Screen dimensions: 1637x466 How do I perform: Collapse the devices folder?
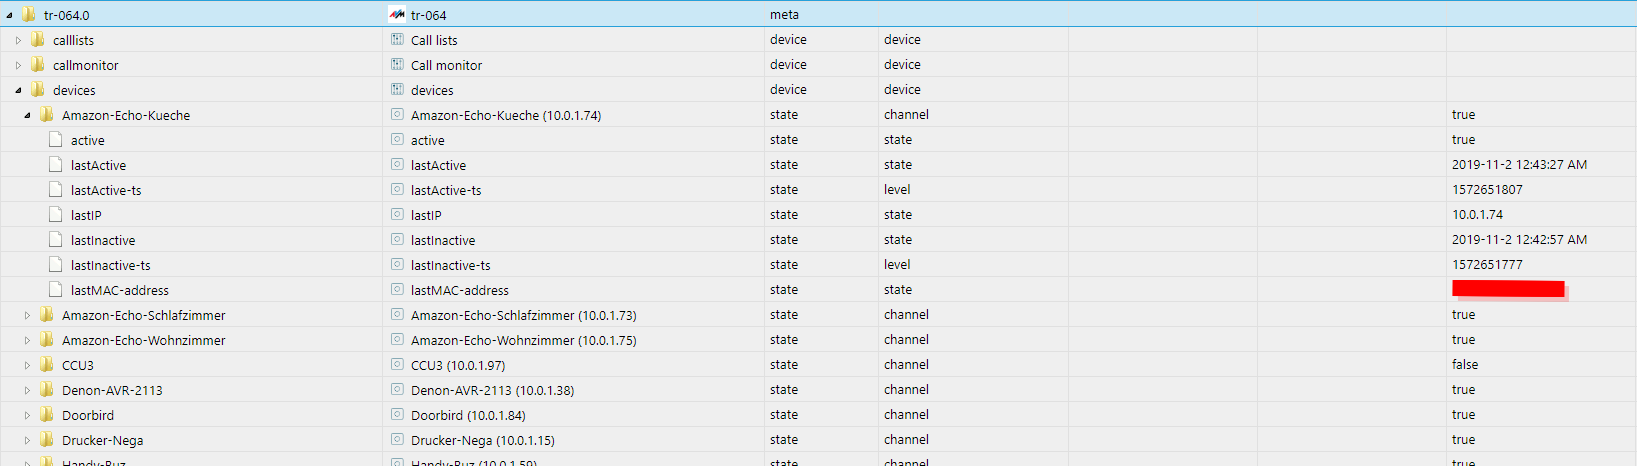click(x=18, y=90)
